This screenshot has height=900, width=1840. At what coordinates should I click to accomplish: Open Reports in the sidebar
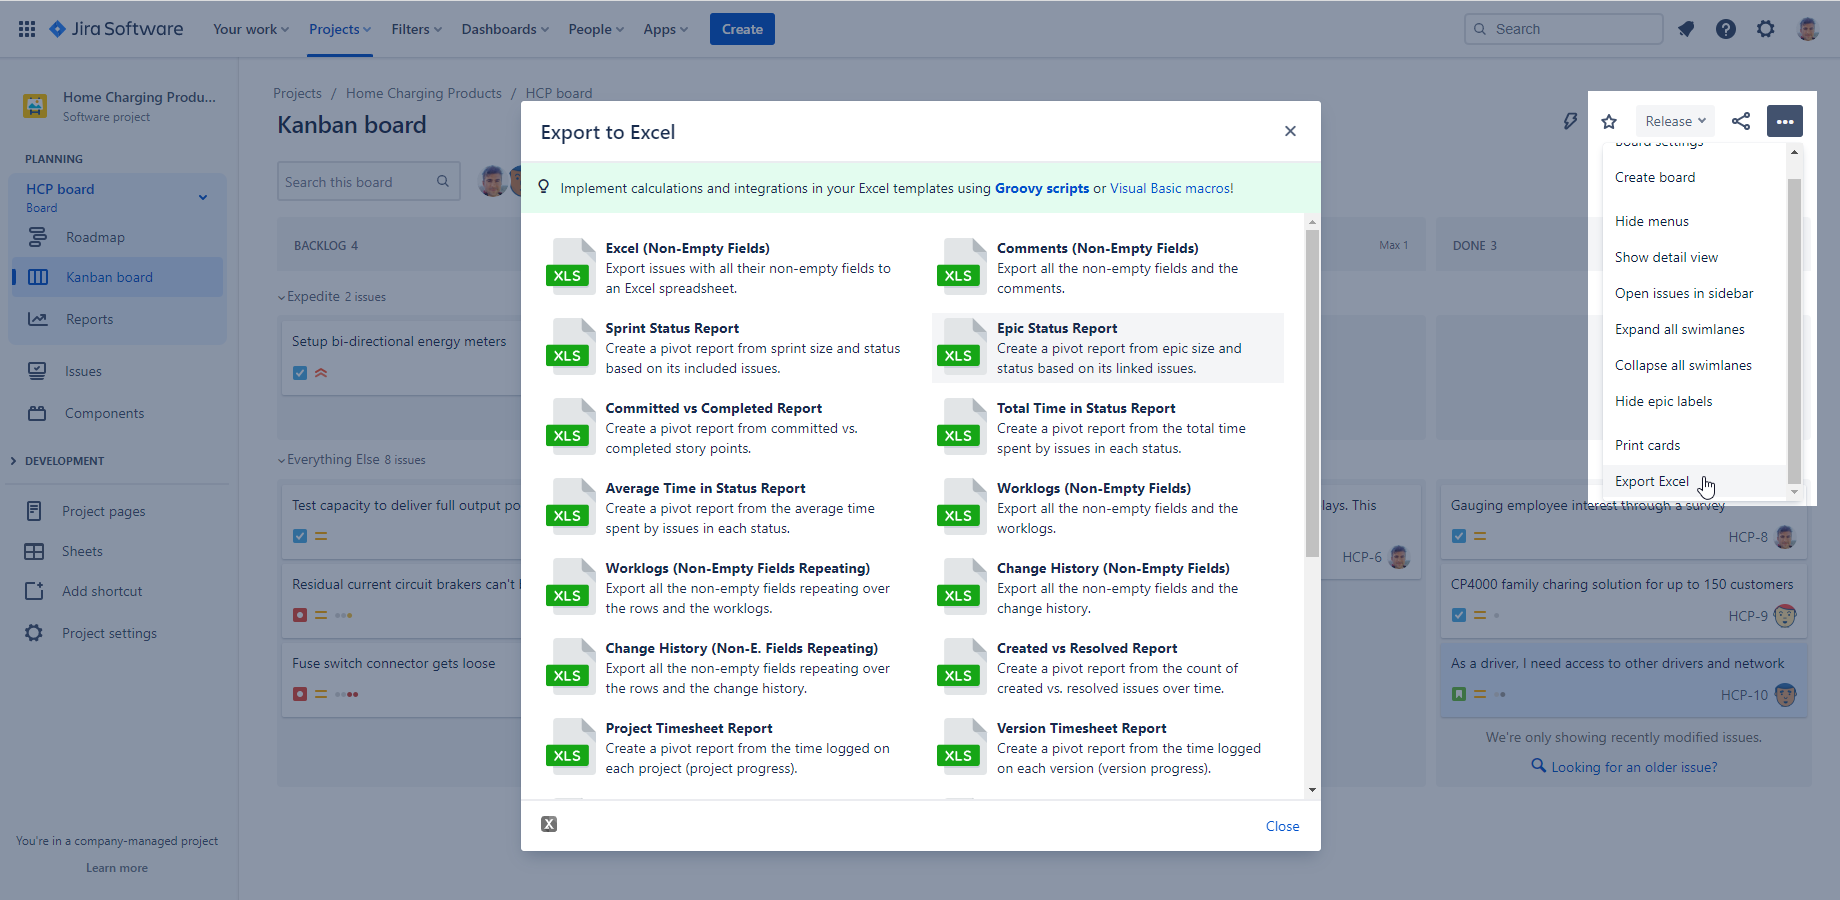tap(118, 319)
